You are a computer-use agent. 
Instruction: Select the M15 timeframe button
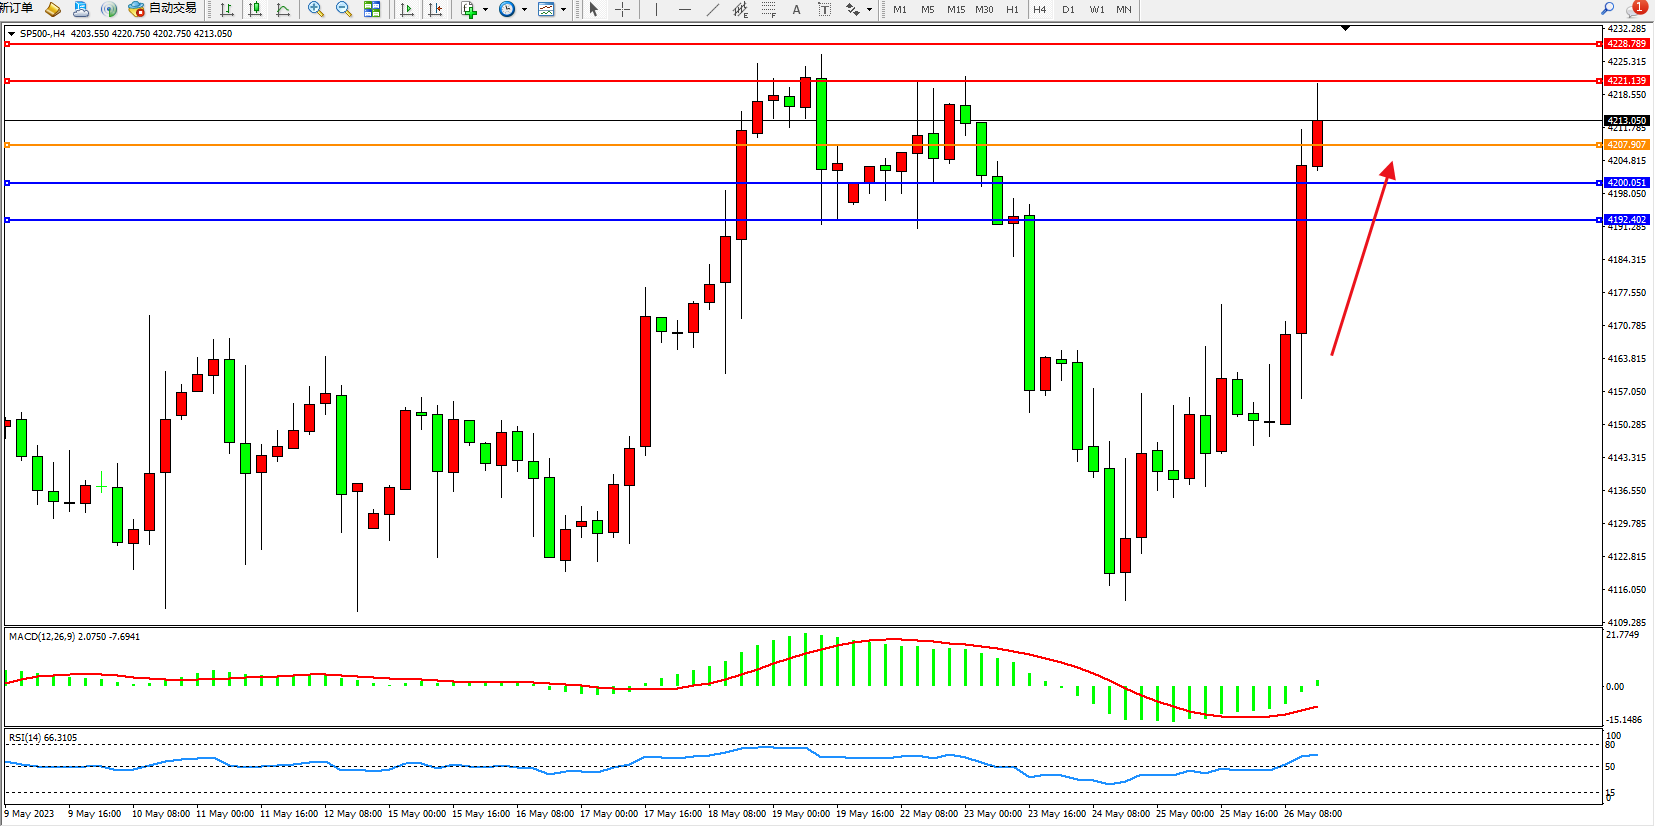(x=956, y=9)
